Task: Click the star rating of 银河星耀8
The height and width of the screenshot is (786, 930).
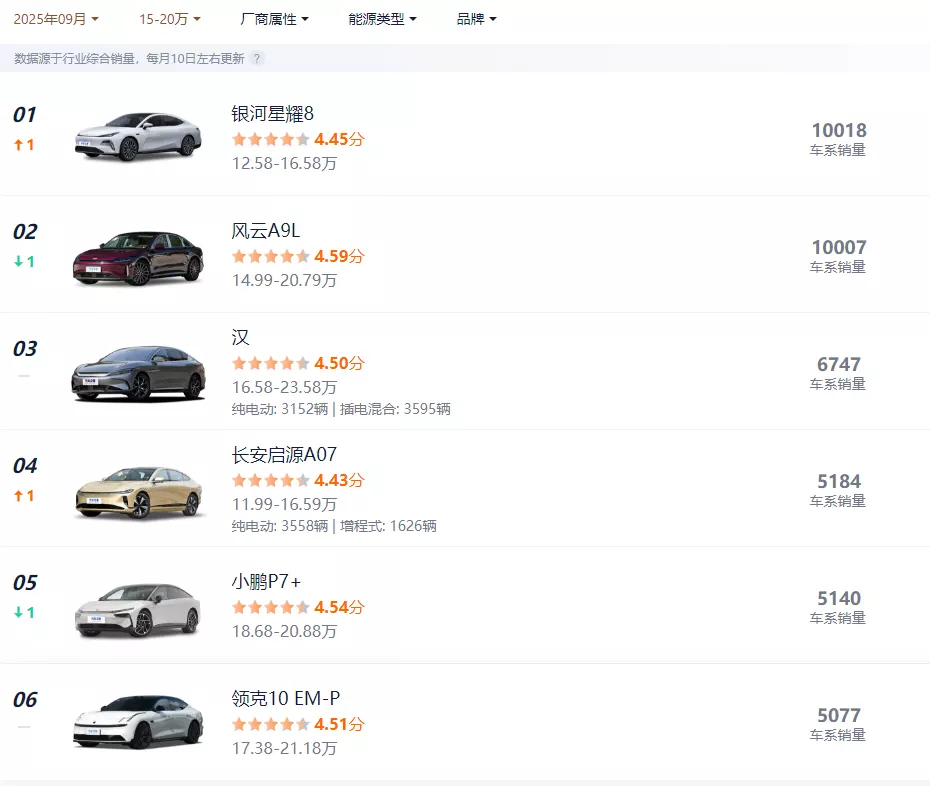Action: (270, 140)
